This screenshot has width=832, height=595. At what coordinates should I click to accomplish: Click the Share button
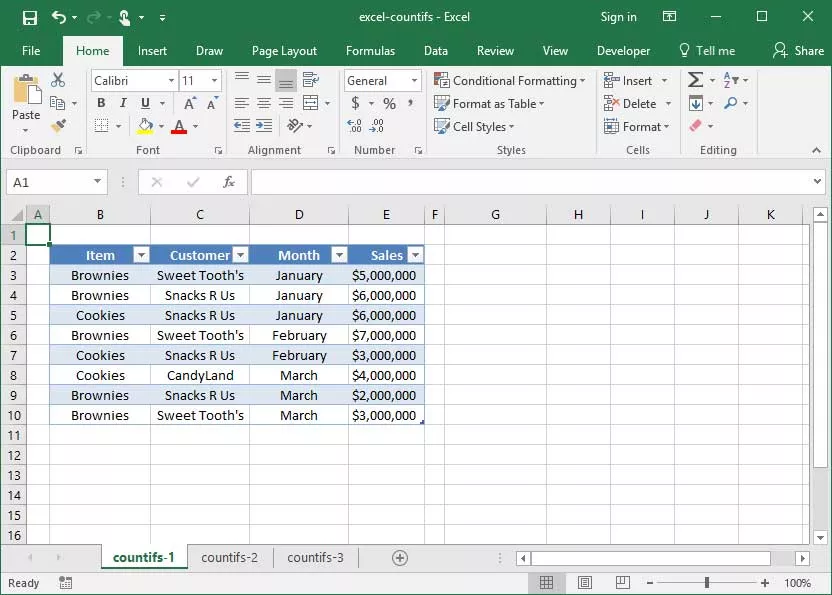[x=799, y=51]
